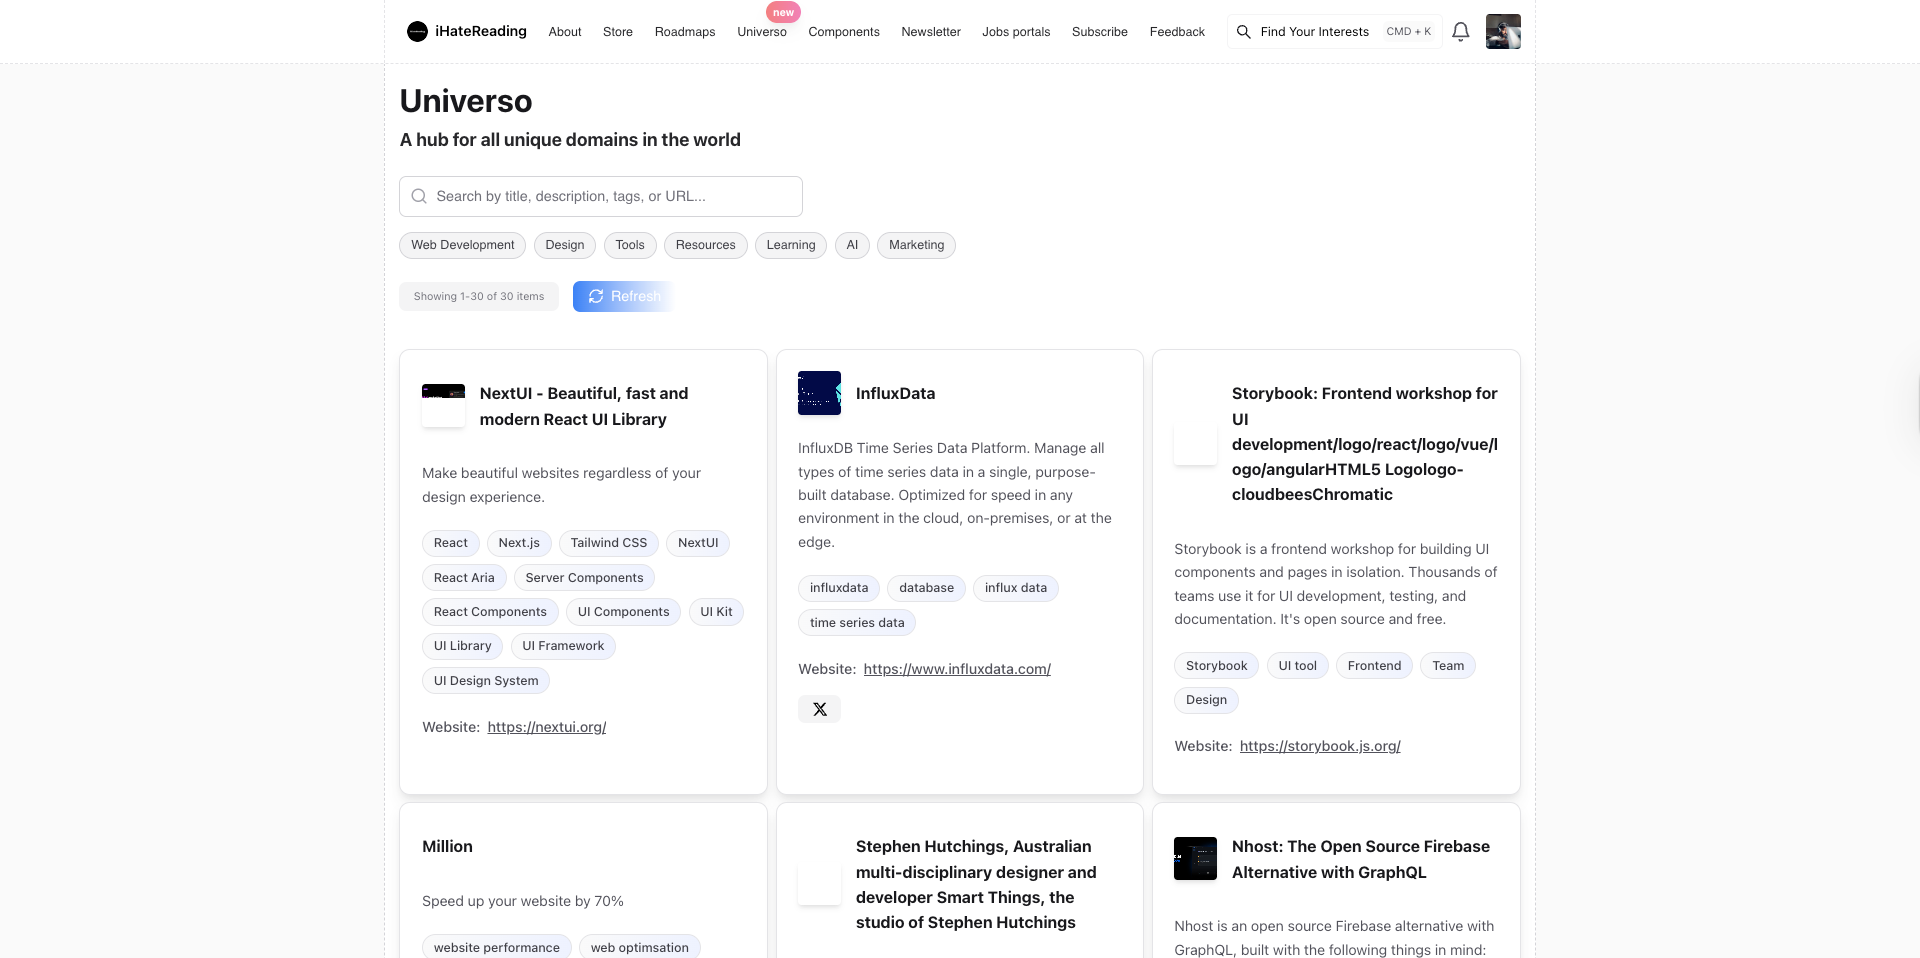Go to the Store page
1920x958 pixels.
[618, 32]
